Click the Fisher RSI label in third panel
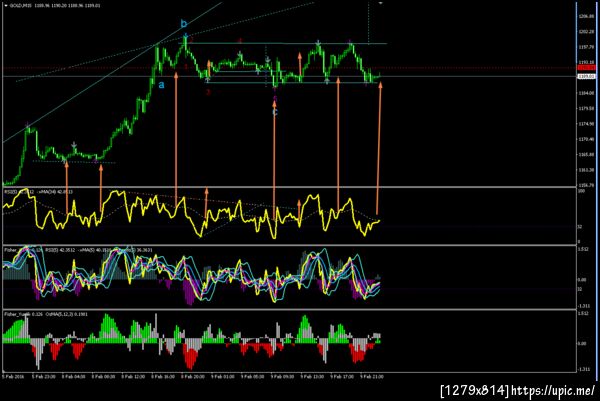The height and width of the screenshot is (401, 600). click(x=78, y=250)
